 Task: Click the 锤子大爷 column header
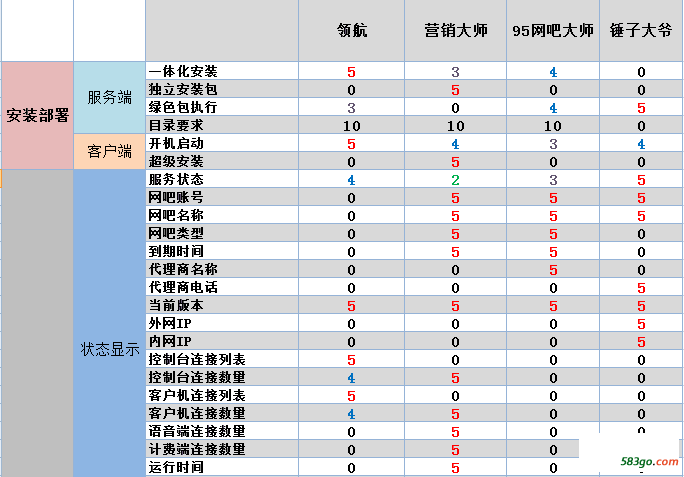pos(641,31)
